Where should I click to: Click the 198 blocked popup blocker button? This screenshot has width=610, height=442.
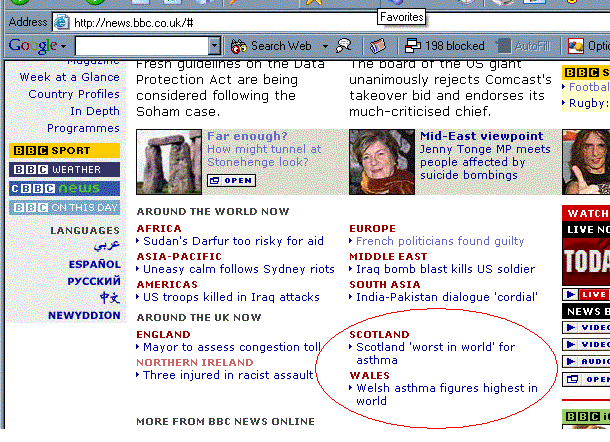coord(445,46)
